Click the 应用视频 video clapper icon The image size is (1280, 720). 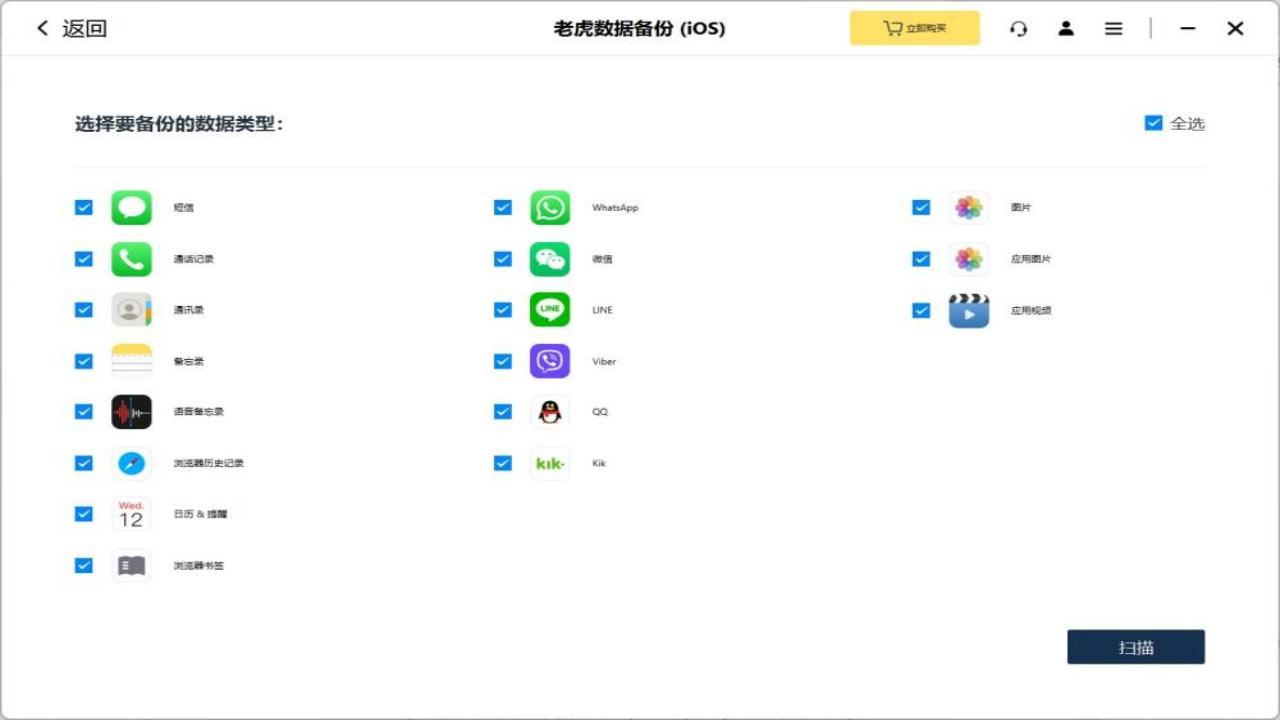pyautogui.click(x=967, y=309)
